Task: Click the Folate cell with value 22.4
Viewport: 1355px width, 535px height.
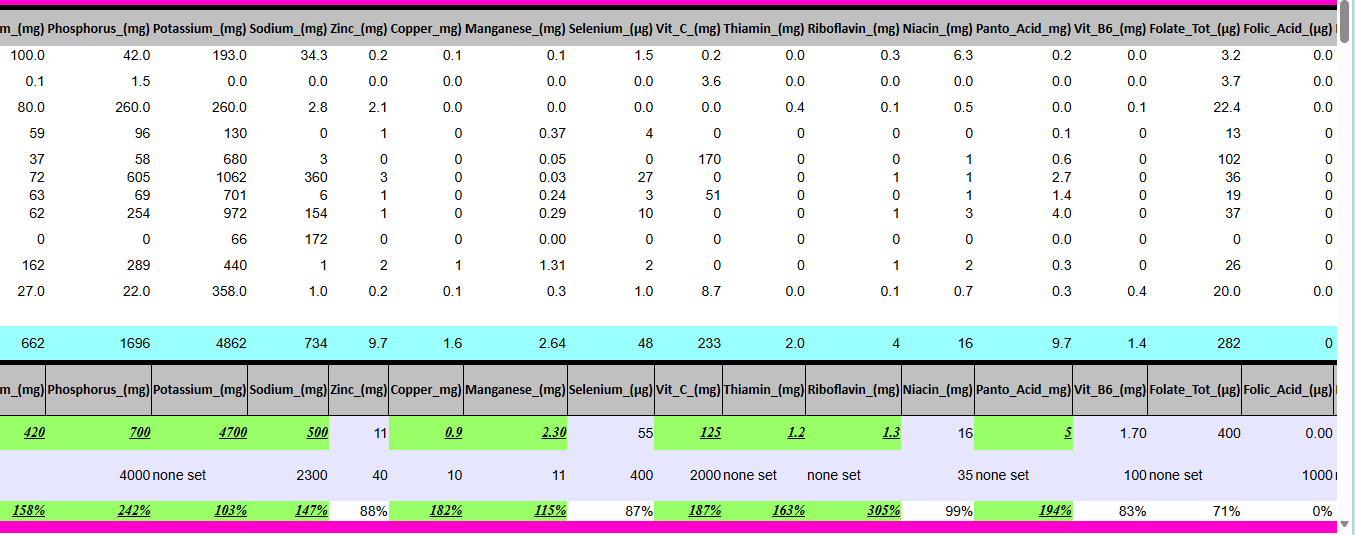Action: coord(1225,107)
